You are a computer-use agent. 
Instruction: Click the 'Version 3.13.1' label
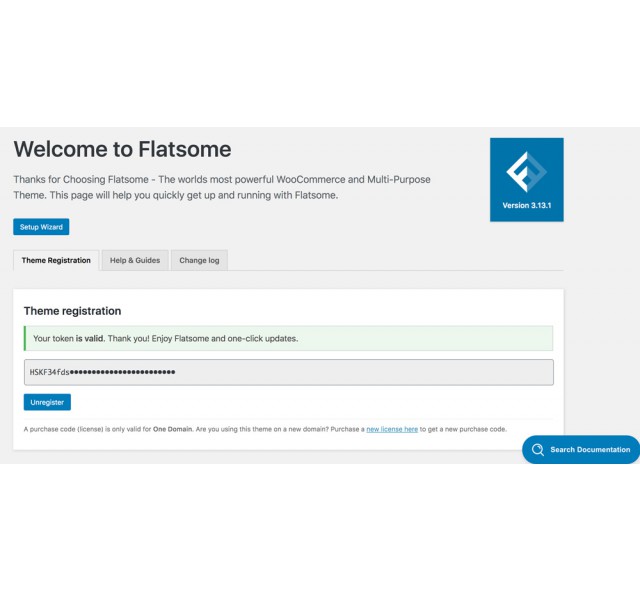click(x=527, y=205)
